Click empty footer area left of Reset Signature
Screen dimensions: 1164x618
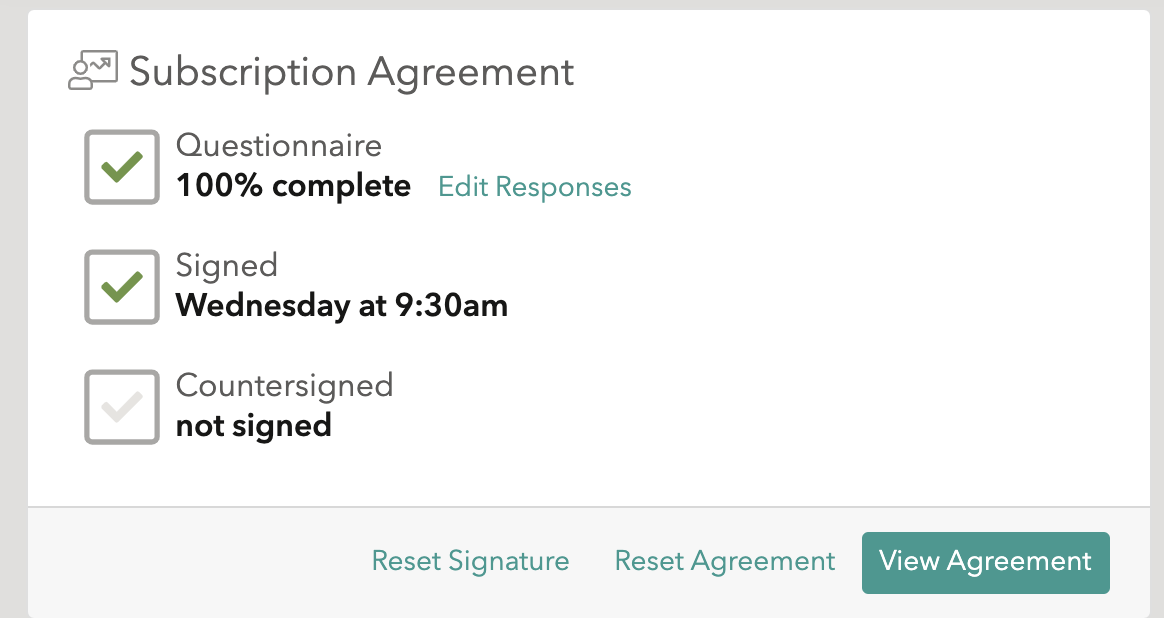click(x=193, y=562)
